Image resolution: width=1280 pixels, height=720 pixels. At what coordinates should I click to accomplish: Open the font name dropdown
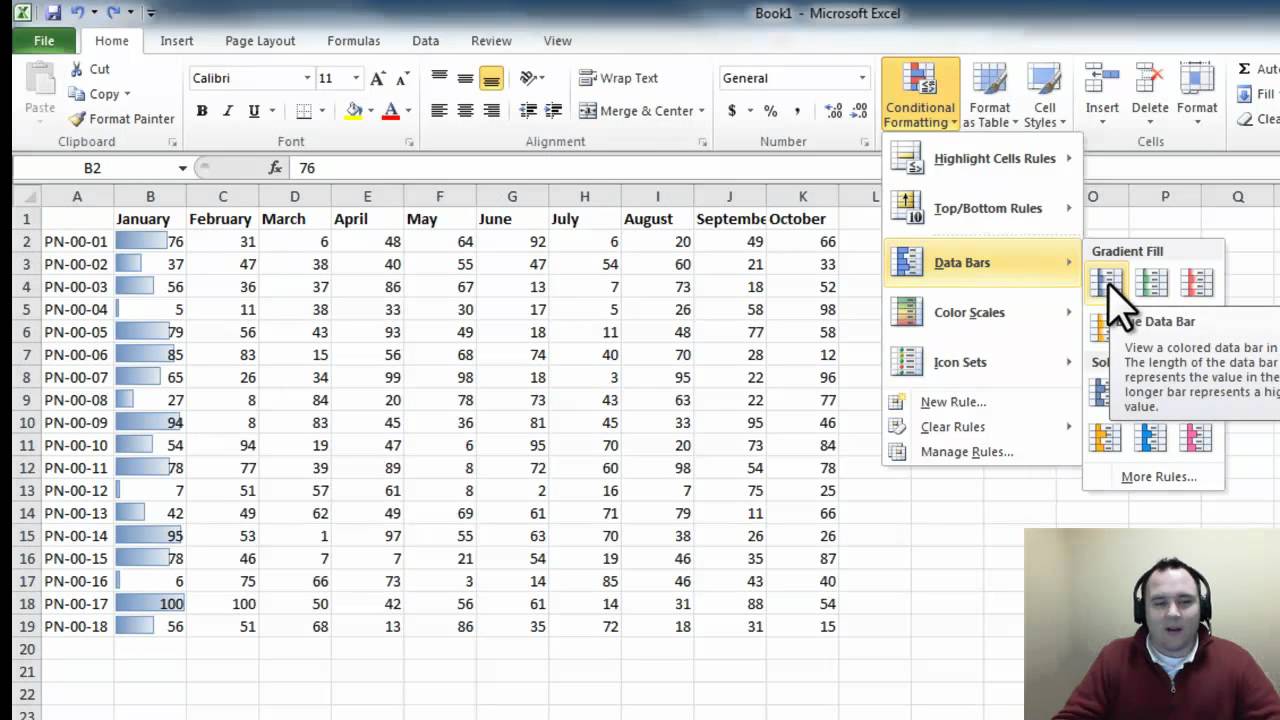[x=307, y=78]
